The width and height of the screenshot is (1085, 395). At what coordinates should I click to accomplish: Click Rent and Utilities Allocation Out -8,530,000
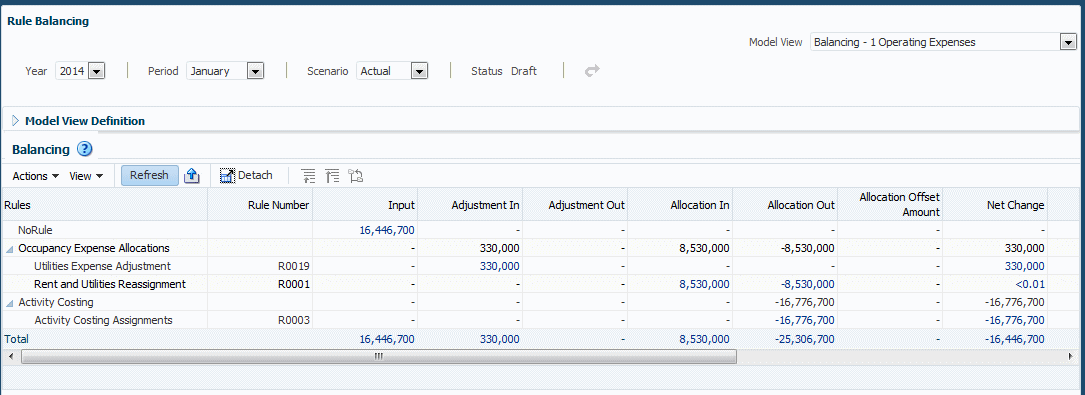tap(808, 284)
